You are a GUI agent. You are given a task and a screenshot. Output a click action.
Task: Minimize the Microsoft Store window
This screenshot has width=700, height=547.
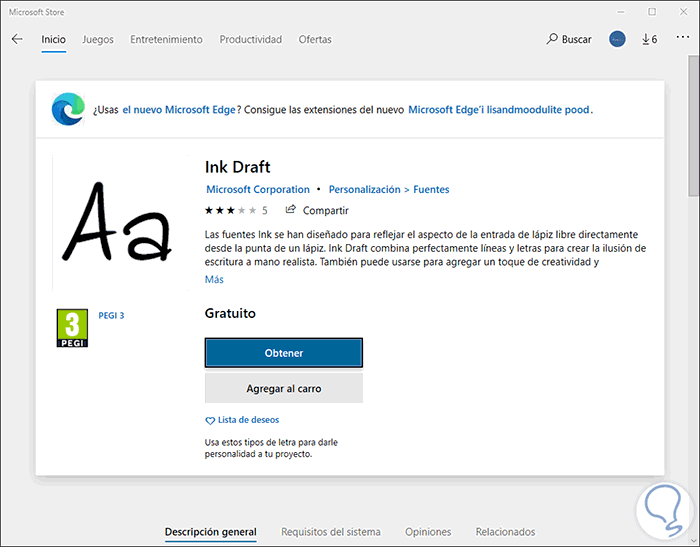coord(621,12)
